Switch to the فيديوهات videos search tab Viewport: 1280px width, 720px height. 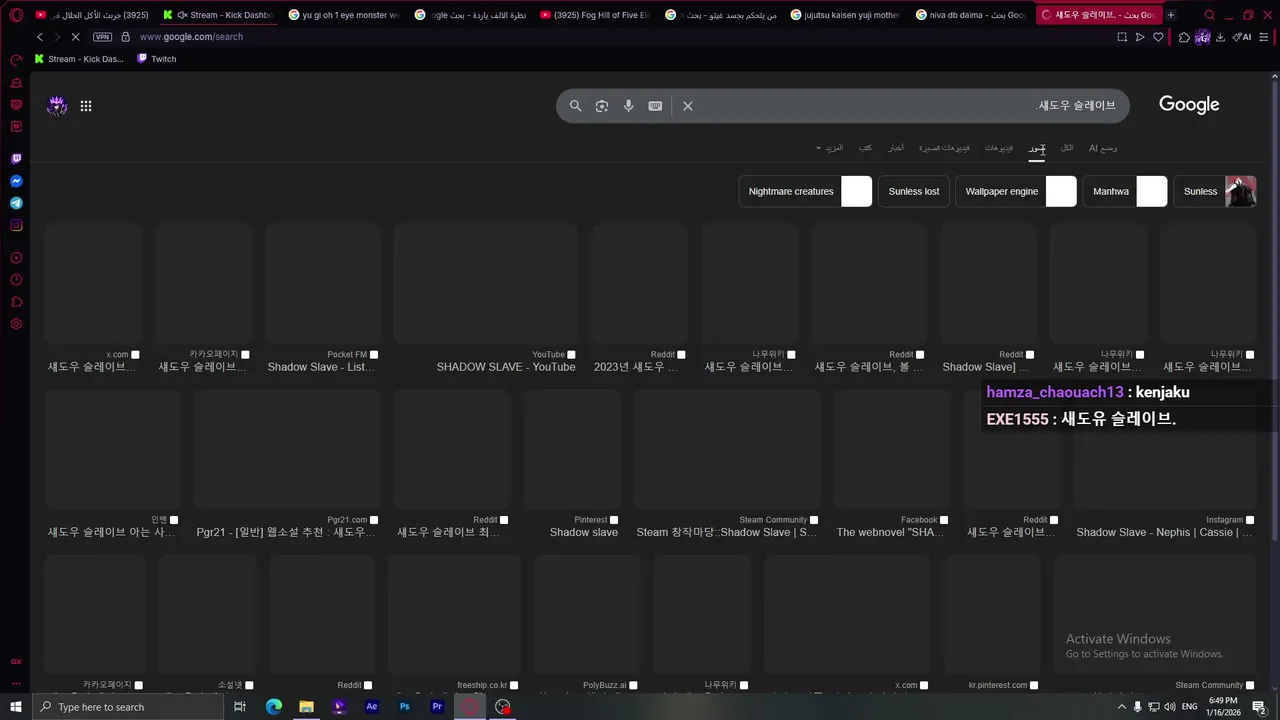[999, 148]
